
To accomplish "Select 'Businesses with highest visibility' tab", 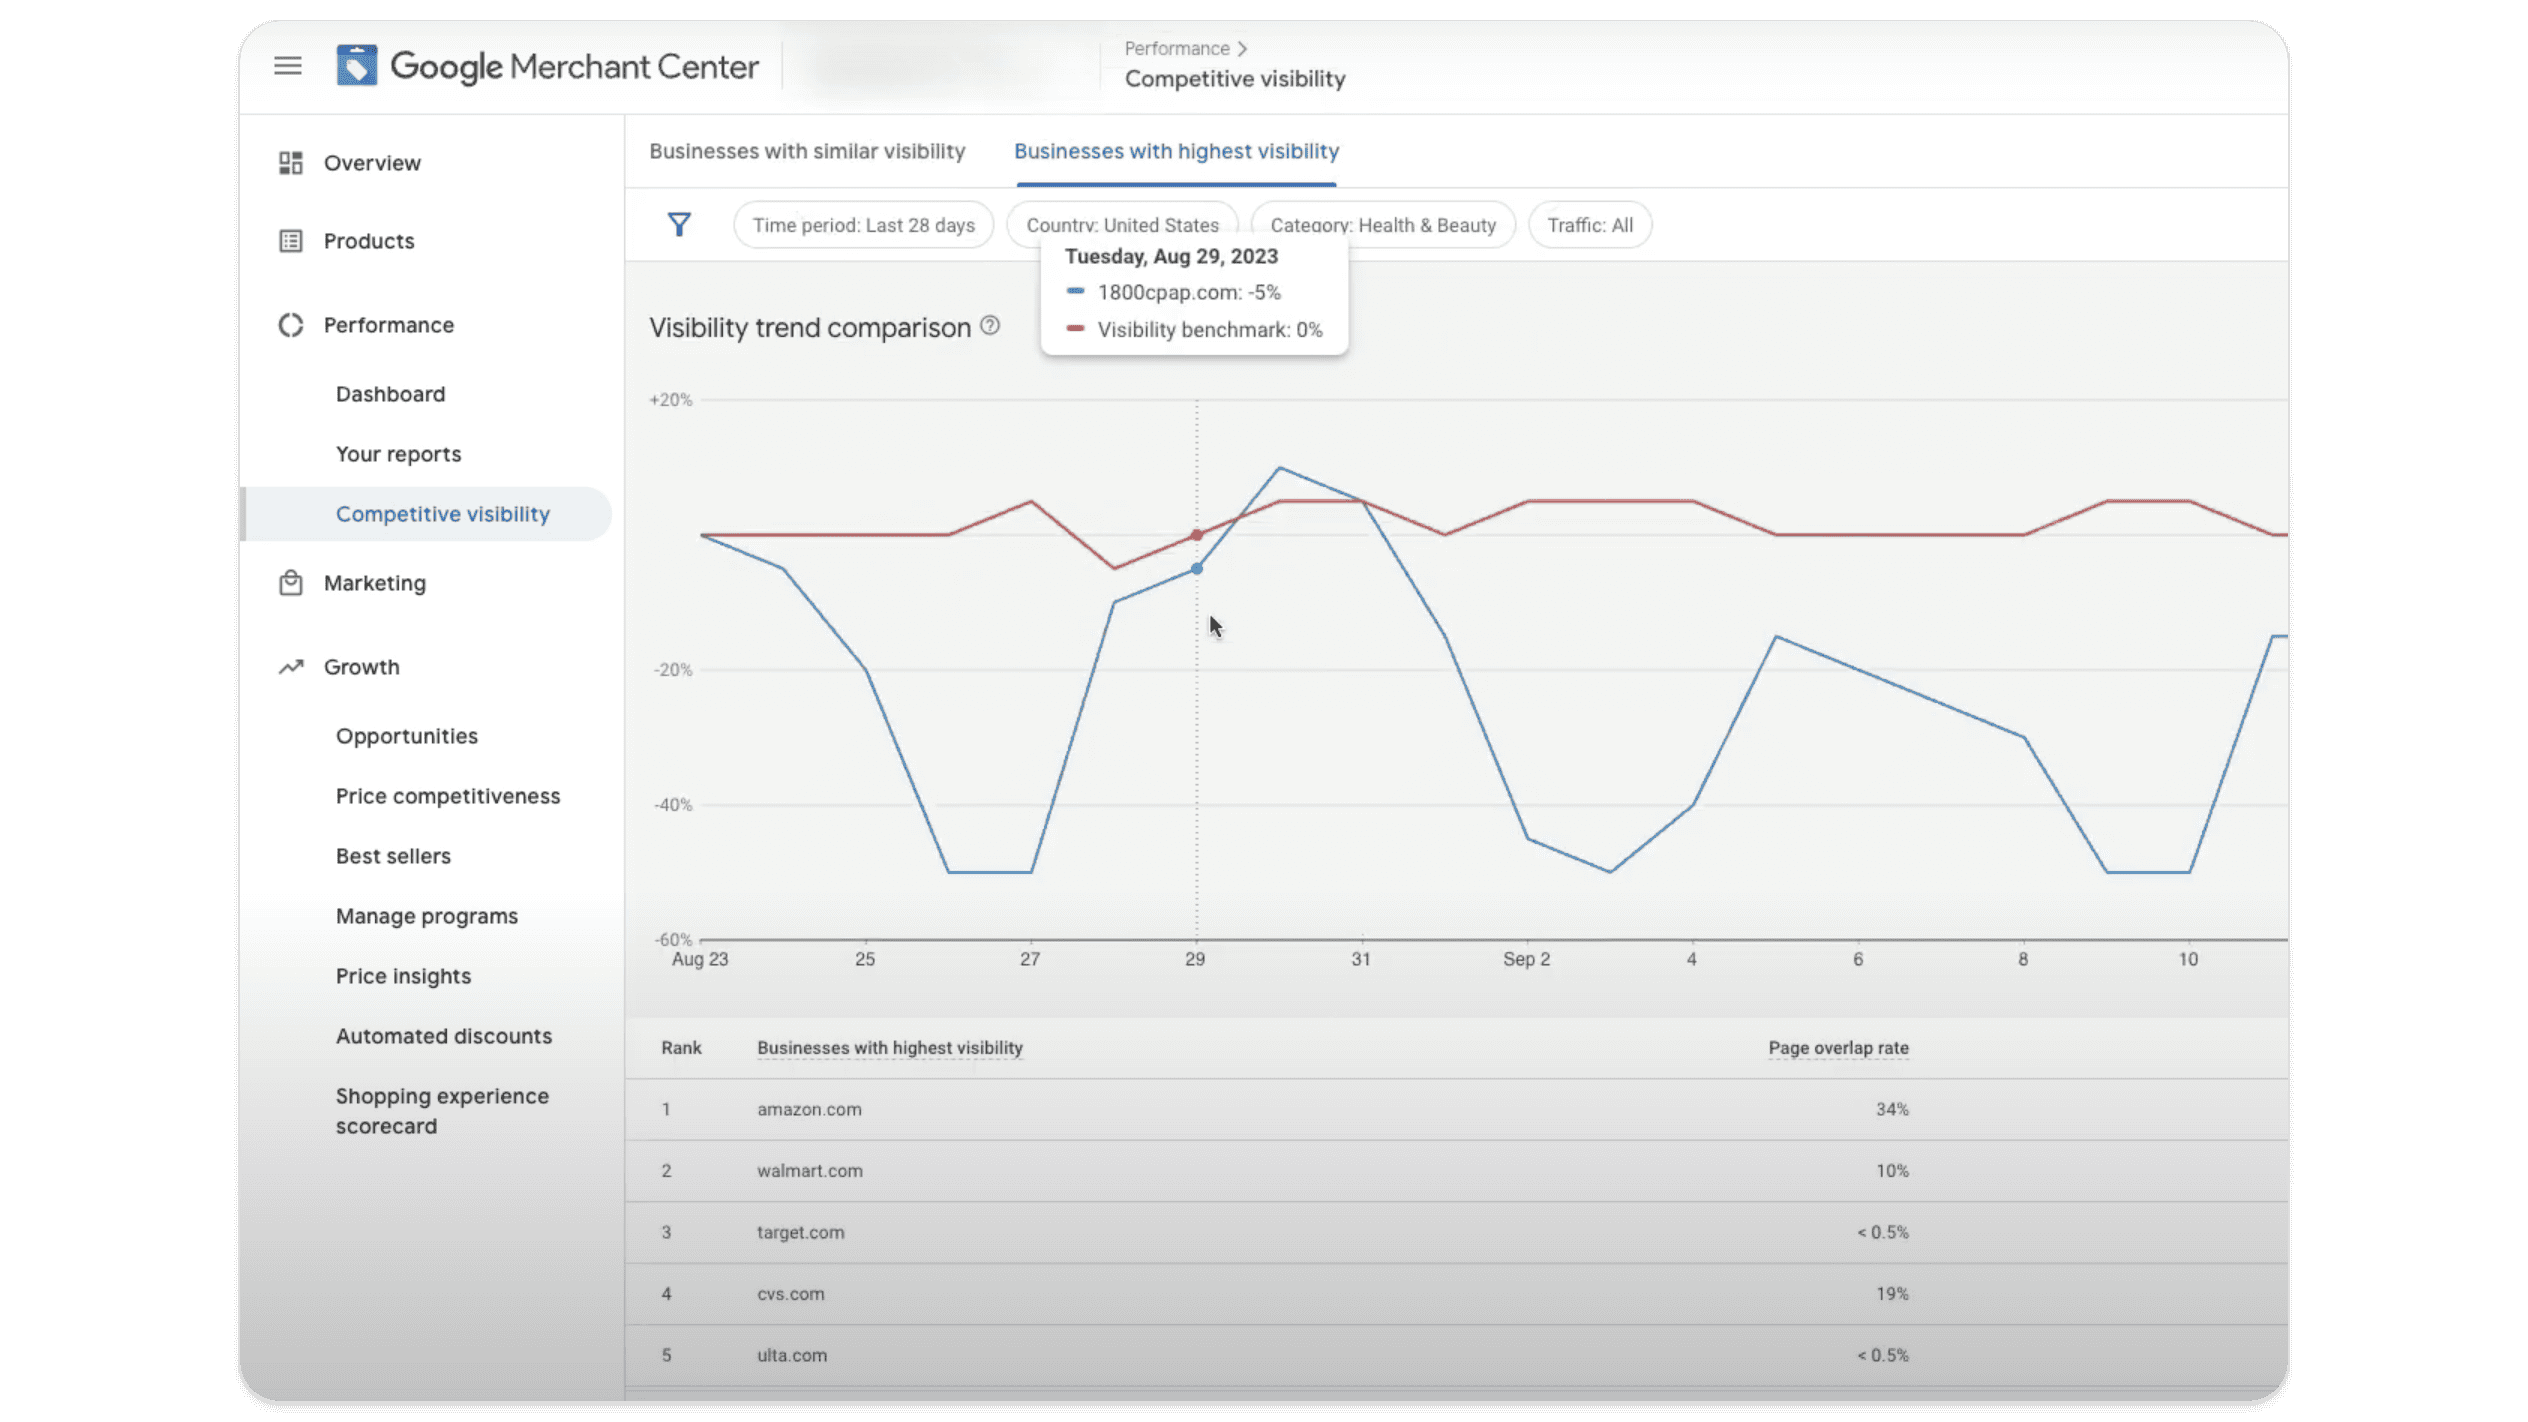I will (x=1175, y=151).
